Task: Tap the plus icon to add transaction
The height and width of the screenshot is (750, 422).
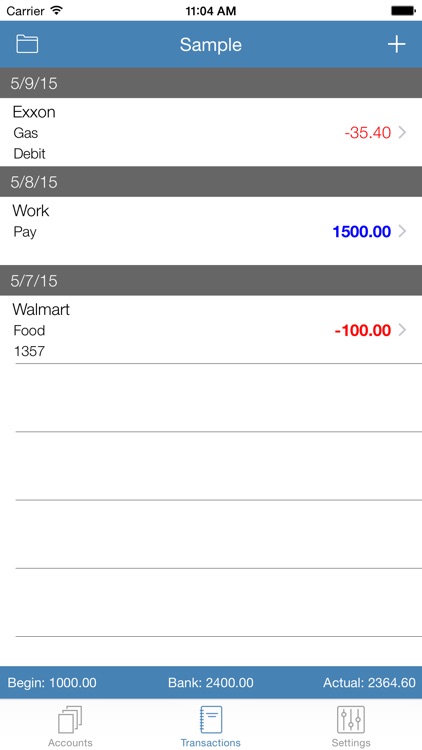Action: click(x=396, y=44)
